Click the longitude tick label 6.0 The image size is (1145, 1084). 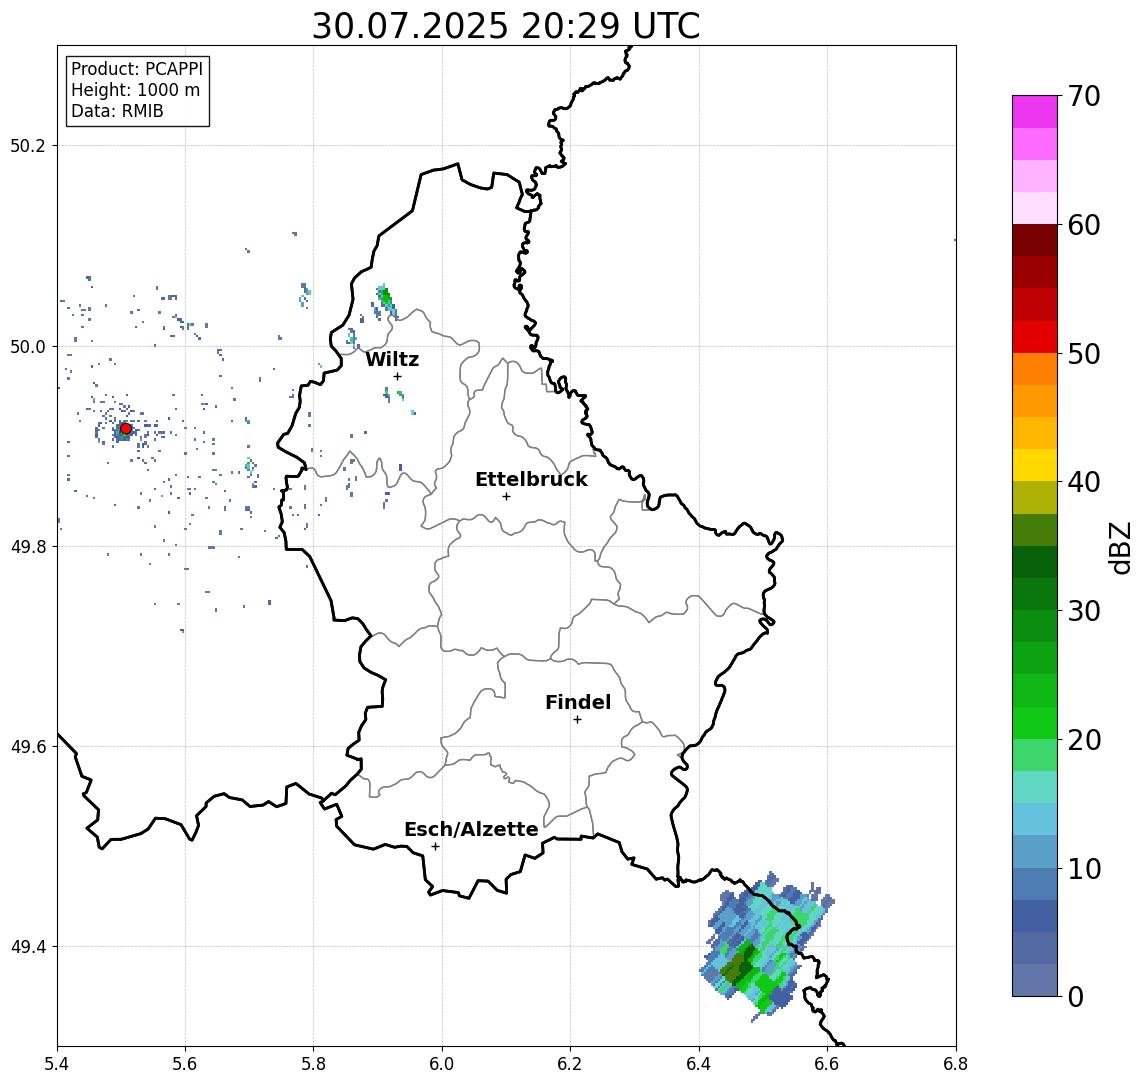[x=442, y=1063]
